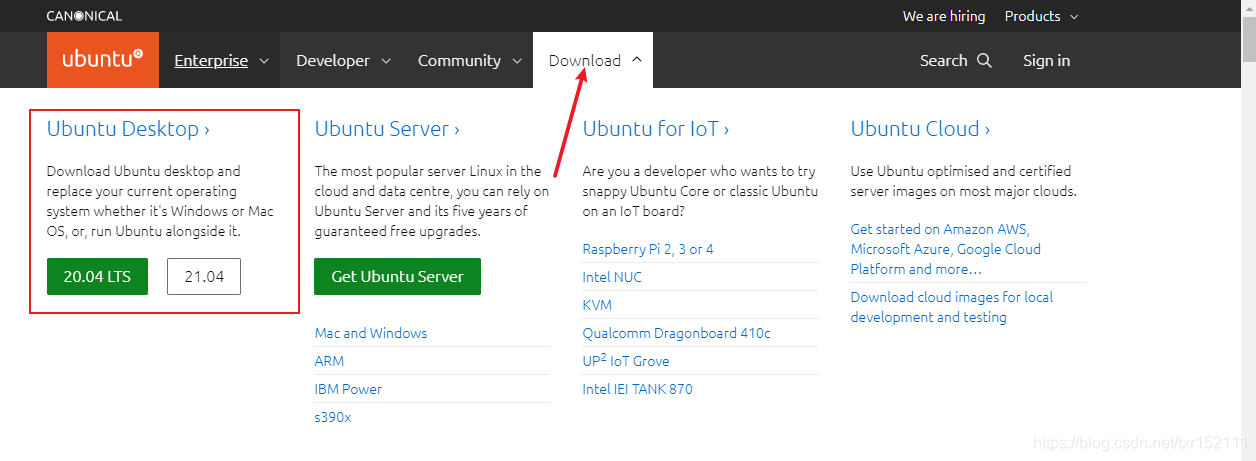Image resolution: width=1256 pixels, height=461 pixels.
Task: Click Download cloud images for local development
Action: [951, 307]
